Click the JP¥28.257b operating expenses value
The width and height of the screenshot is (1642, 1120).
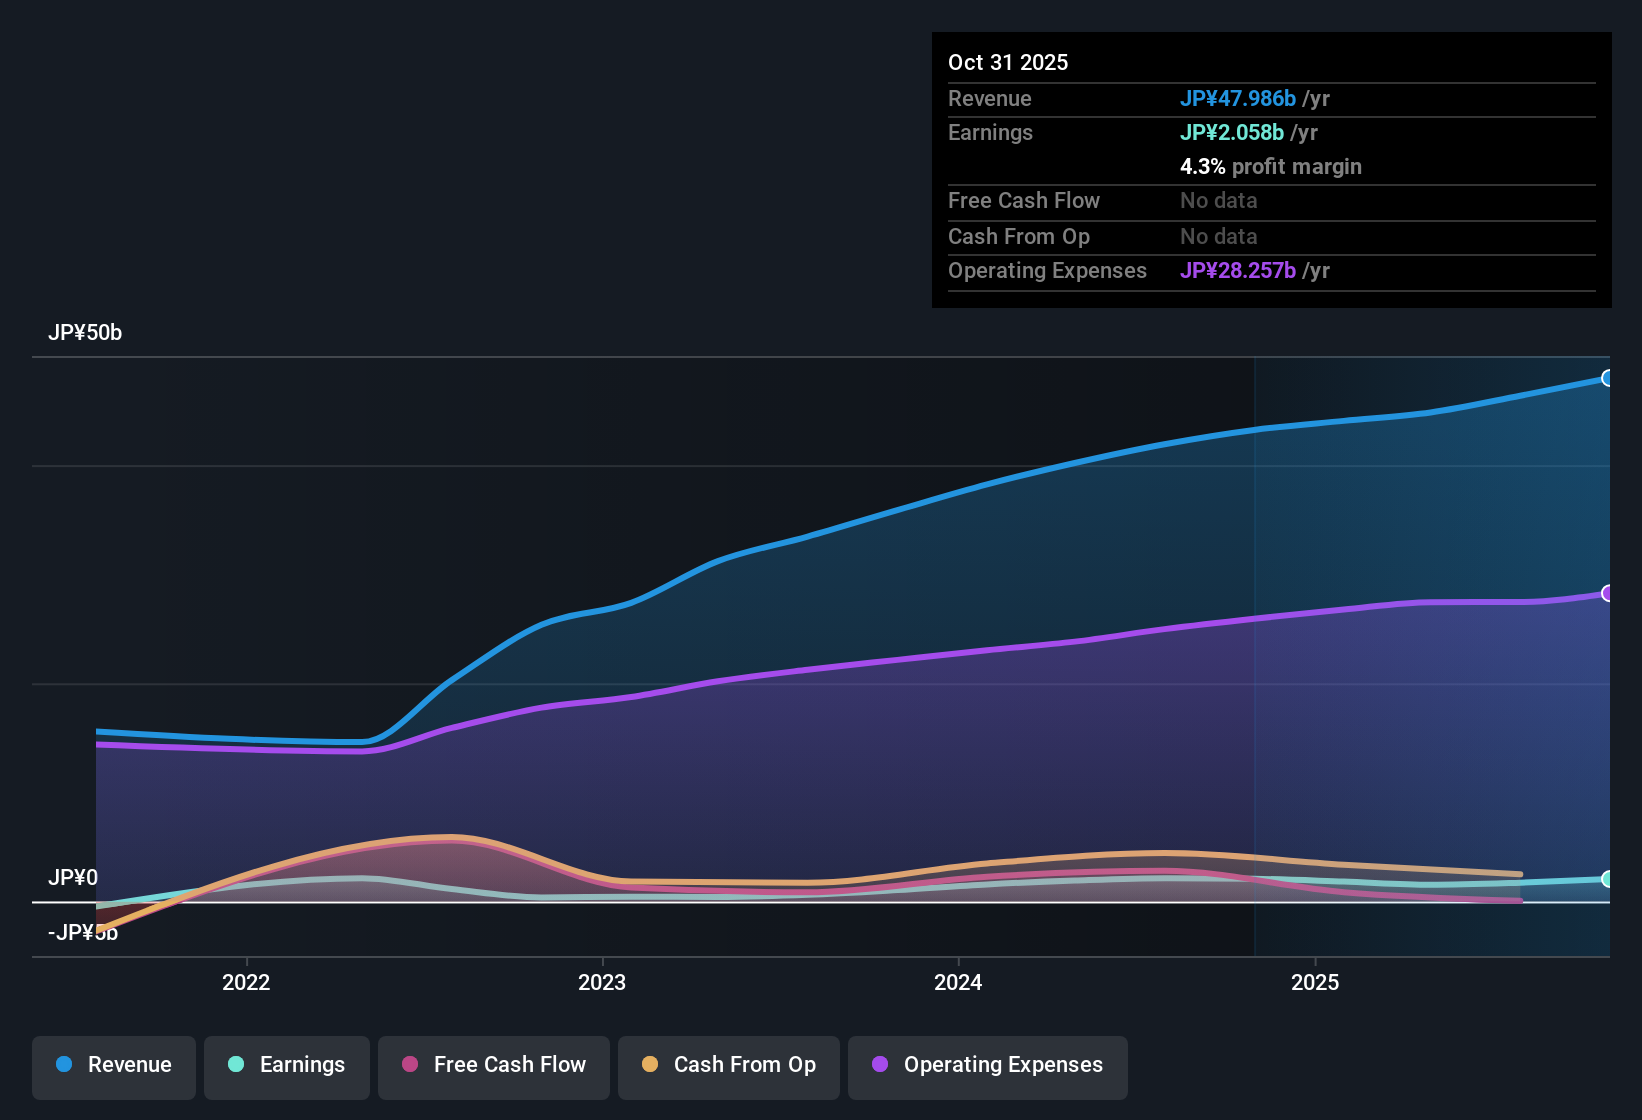pos(1237,270)
